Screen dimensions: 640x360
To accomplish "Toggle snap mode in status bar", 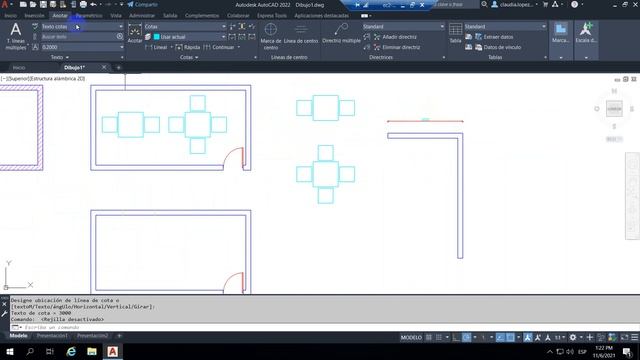I will pyautogui.click(x=438, y=338).
